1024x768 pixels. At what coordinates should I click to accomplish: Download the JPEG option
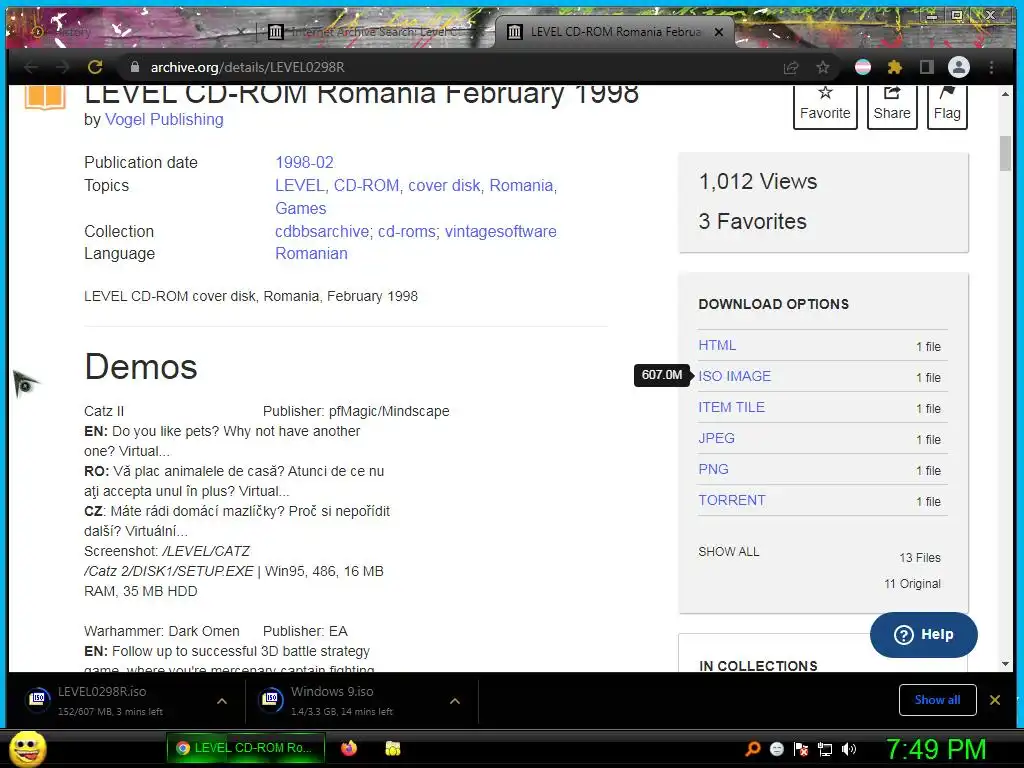coord(716,438)
